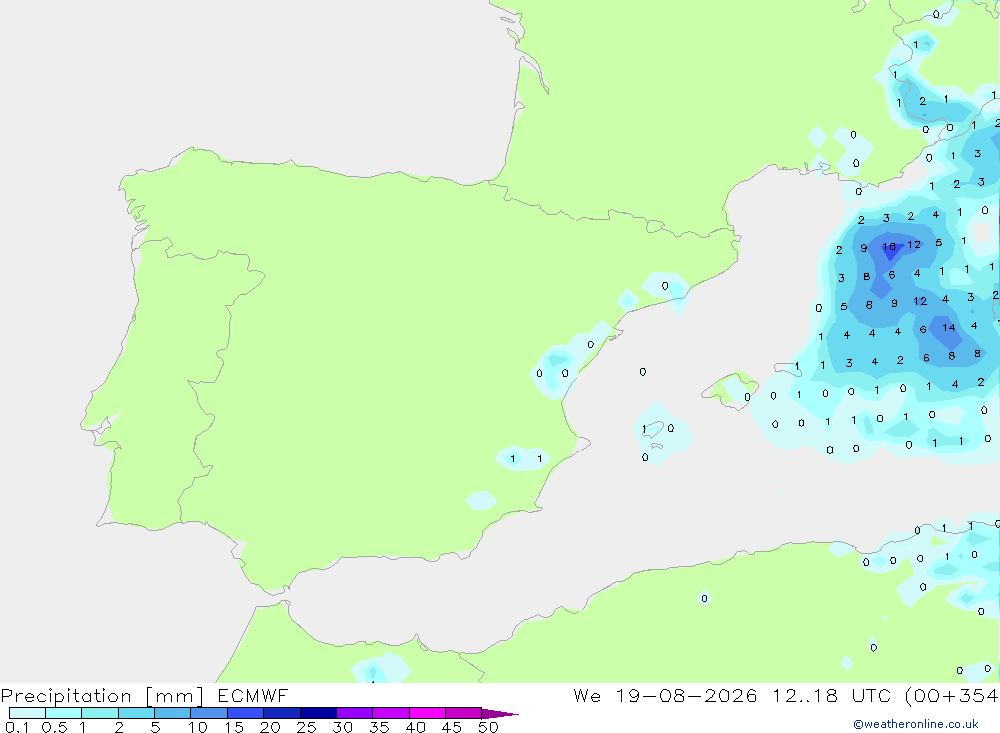Click the '18' precipitation value on the map
1000x733 pixels.
889,246
